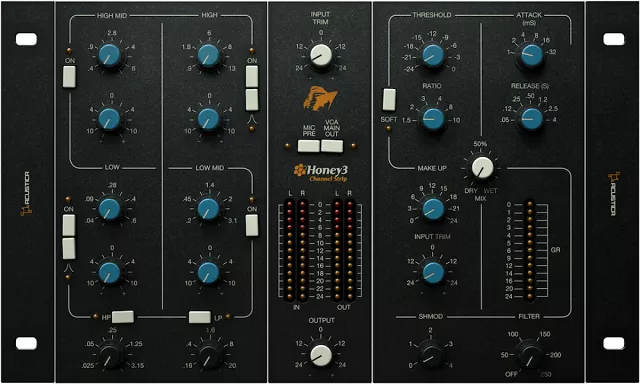The height and width of the screenshot is (384, 640).
Task: Switch on the HP filter button
Action: pos(123,317)
